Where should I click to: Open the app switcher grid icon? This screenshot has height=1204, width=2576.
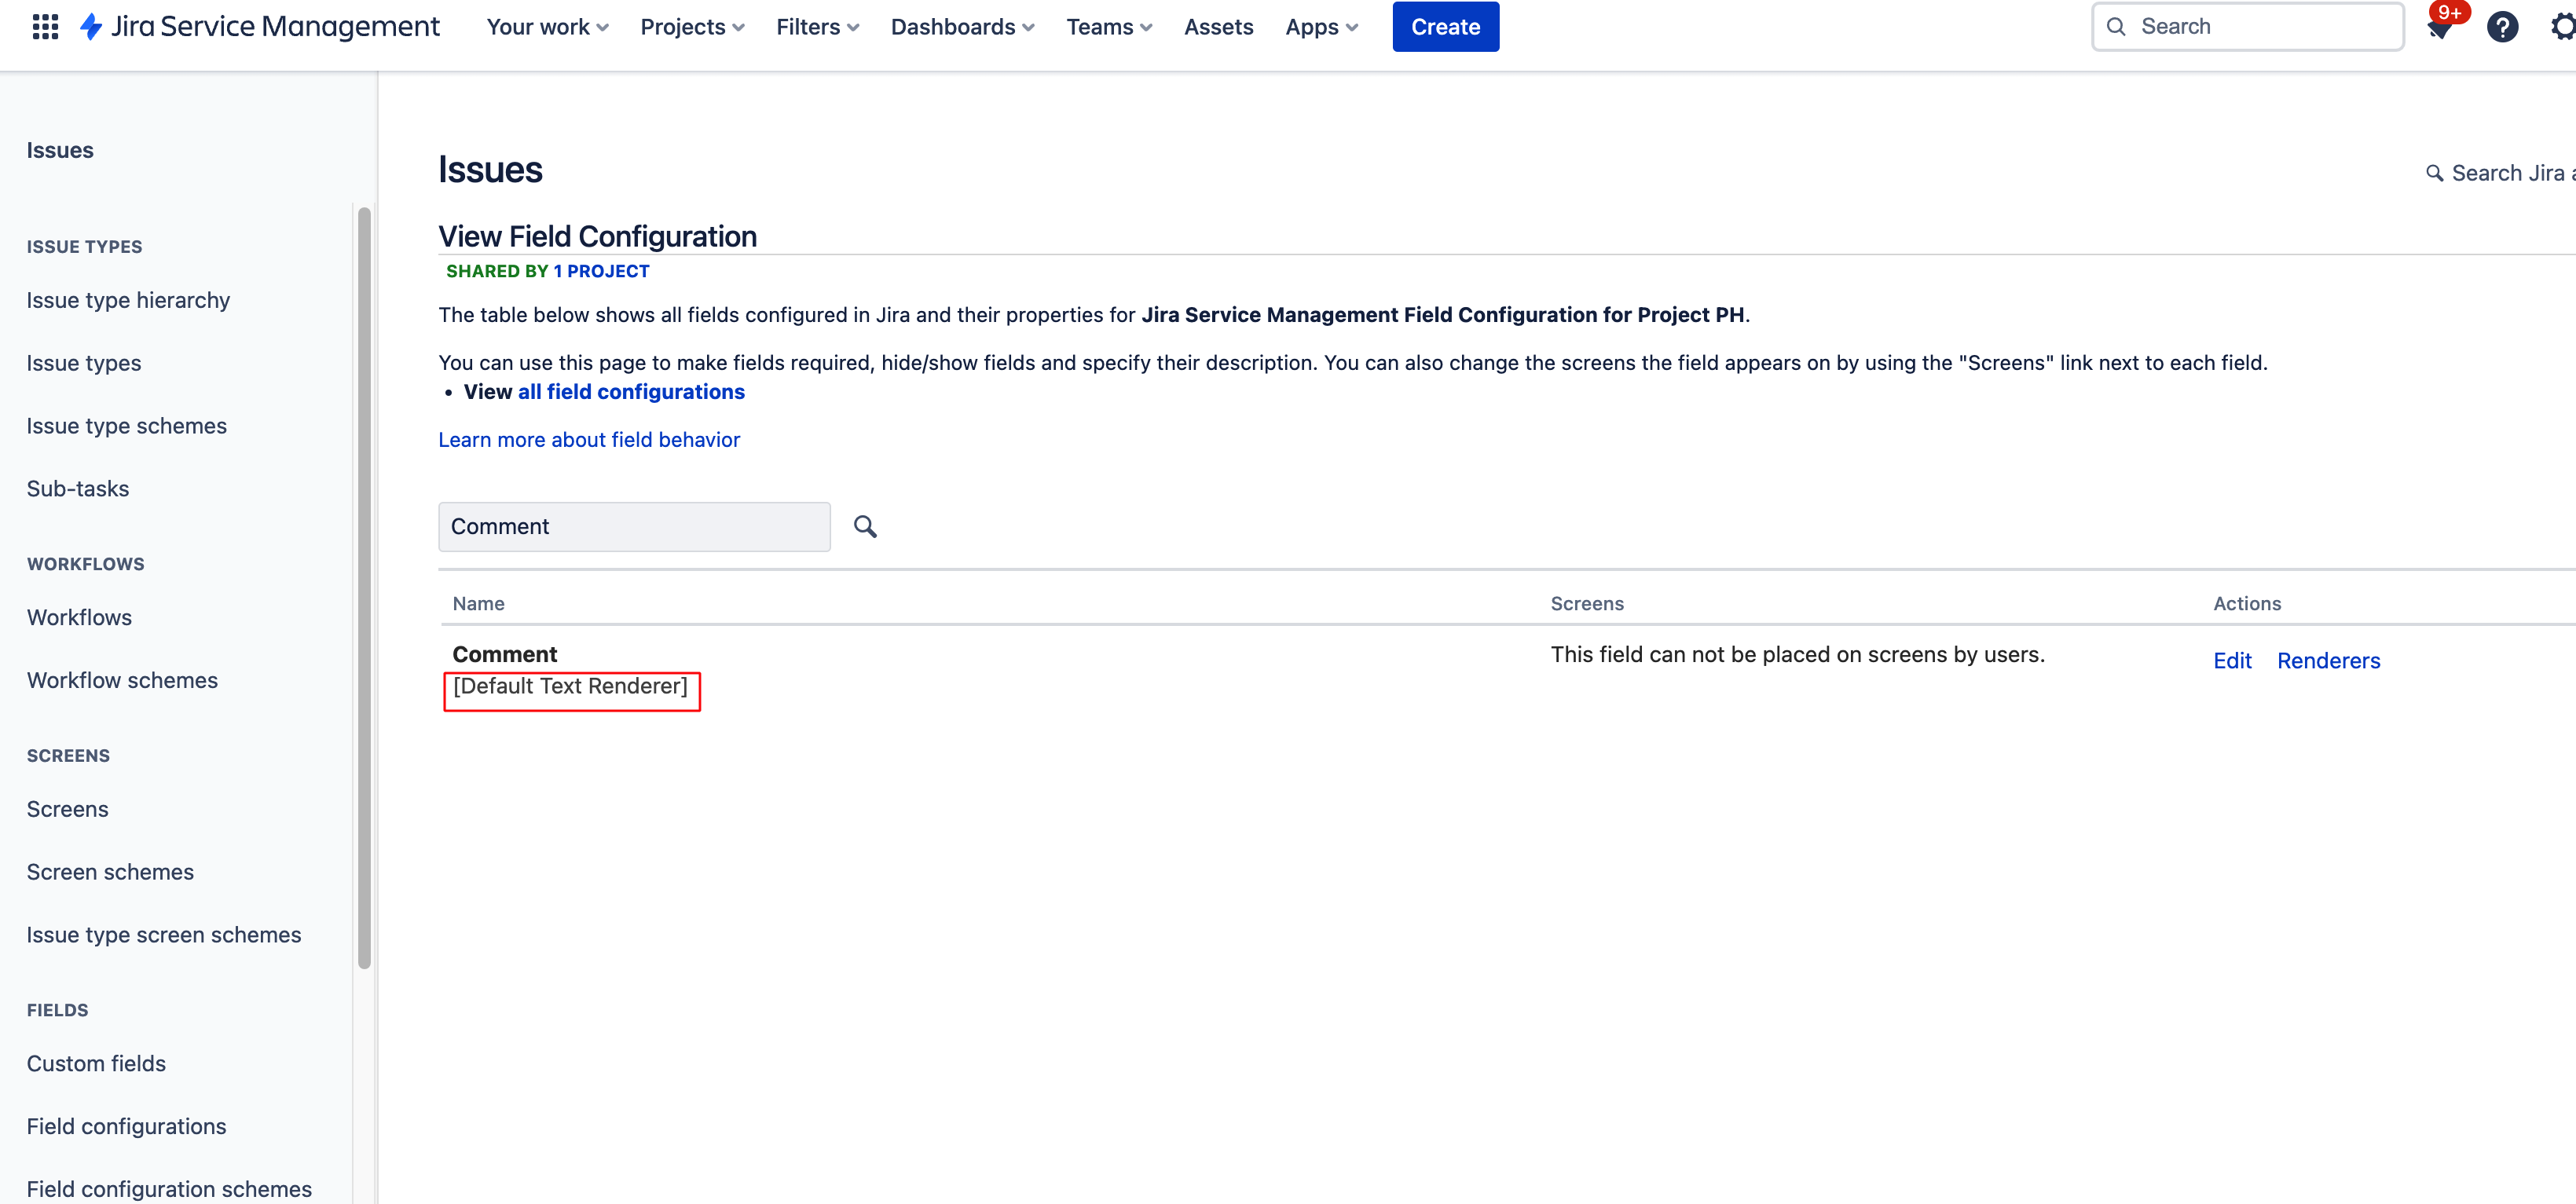click(45, 27)
